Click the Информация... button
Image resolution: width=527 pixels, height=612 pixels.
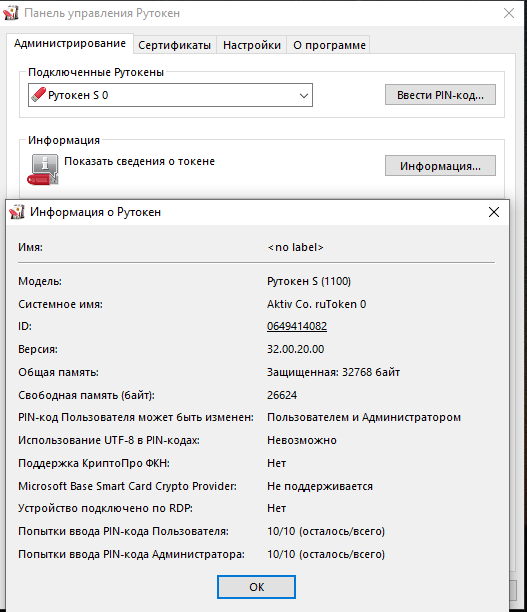(440, 166)
